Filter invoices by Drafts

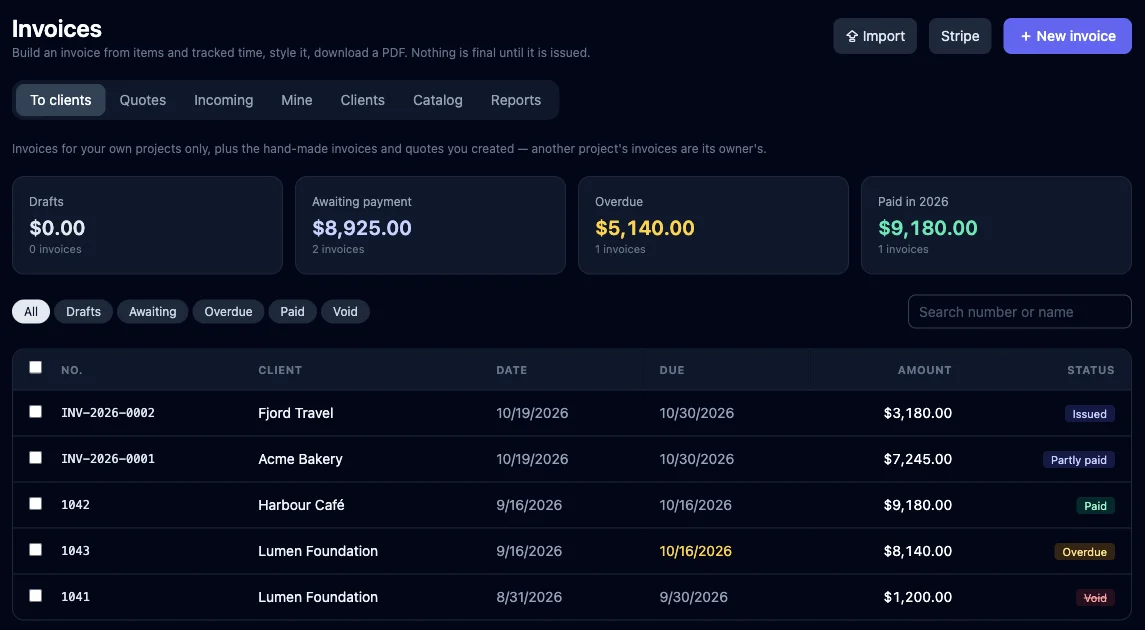(x=83, y=312)
